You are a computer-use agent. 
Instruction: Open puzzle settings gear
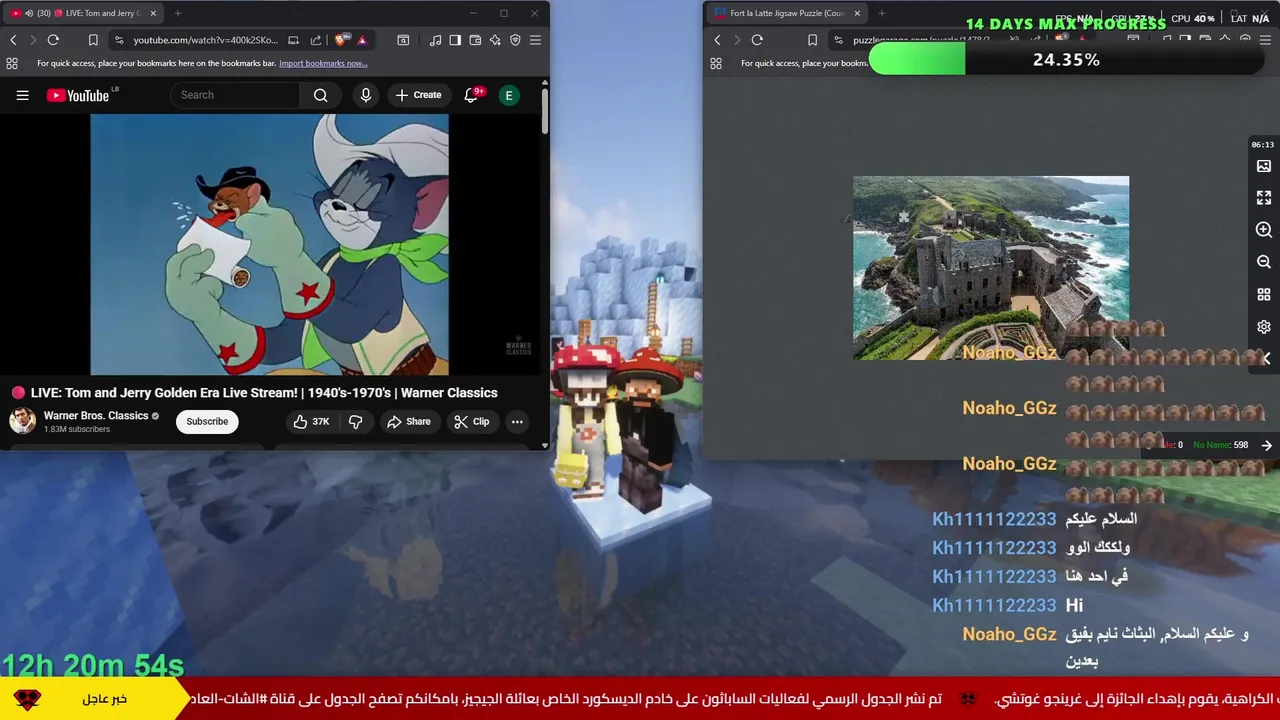tap(1264, 327)
